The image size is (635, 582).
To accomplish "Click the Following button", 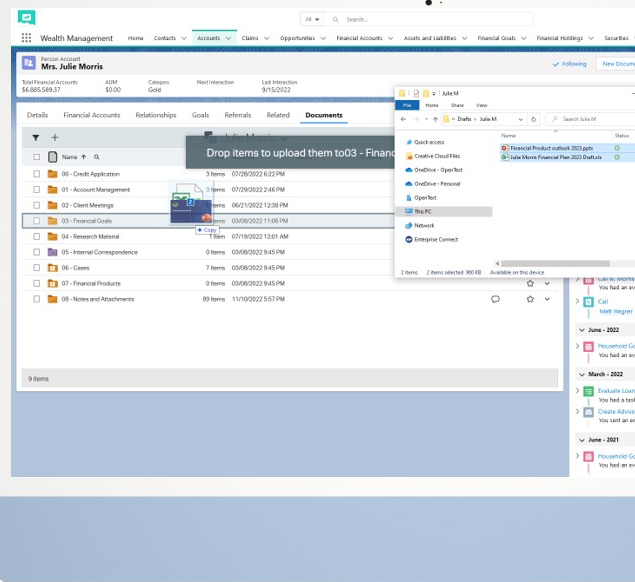I will (x=570, y=63).
